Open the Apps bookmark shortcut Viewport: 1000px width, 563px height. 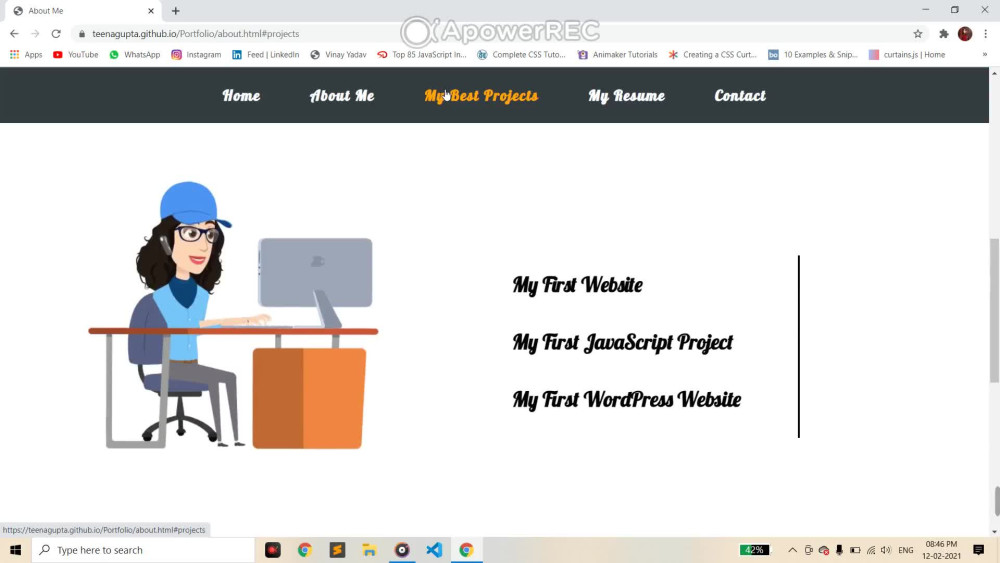[x=26, y=55]
